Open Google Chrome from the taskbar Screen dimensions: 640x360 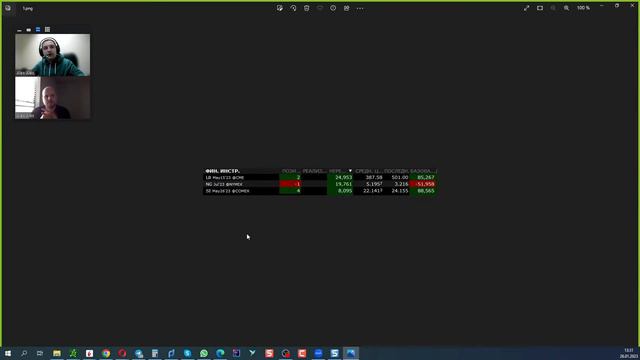coord(106,353)
